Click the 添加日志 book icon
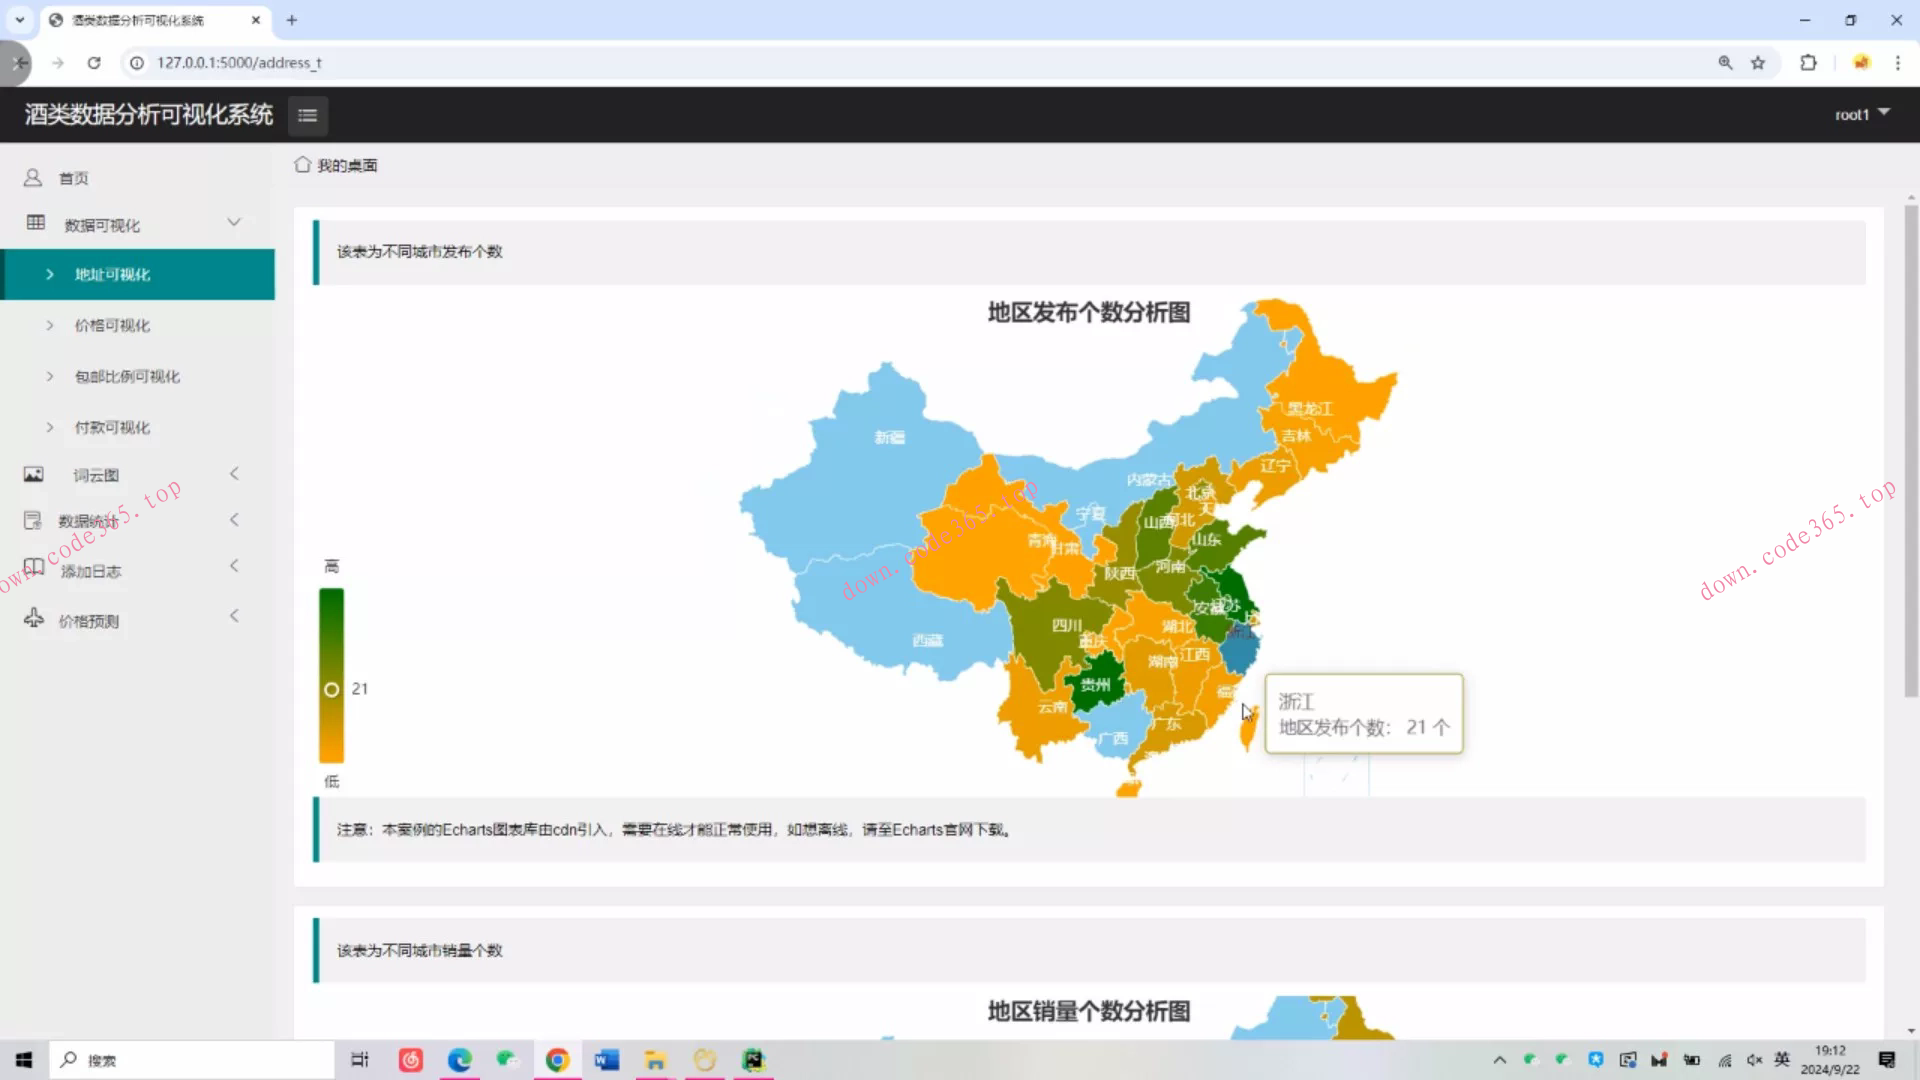The image size is (1920, 1080). tap(34, 567)
